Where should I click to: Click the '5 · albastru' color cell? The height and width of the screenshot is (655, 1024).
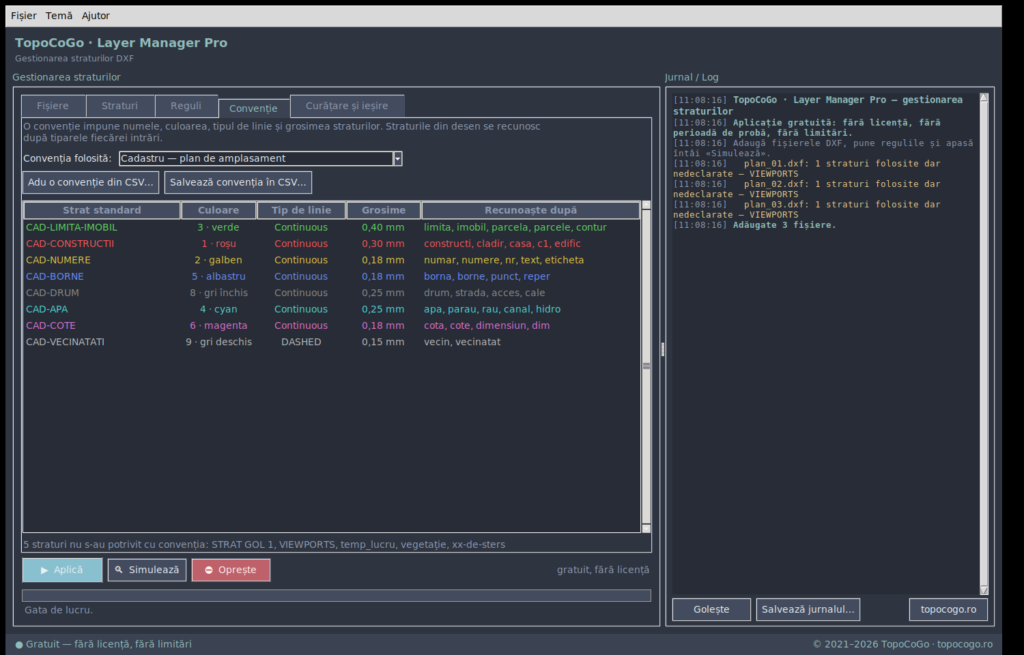[218, 276]
